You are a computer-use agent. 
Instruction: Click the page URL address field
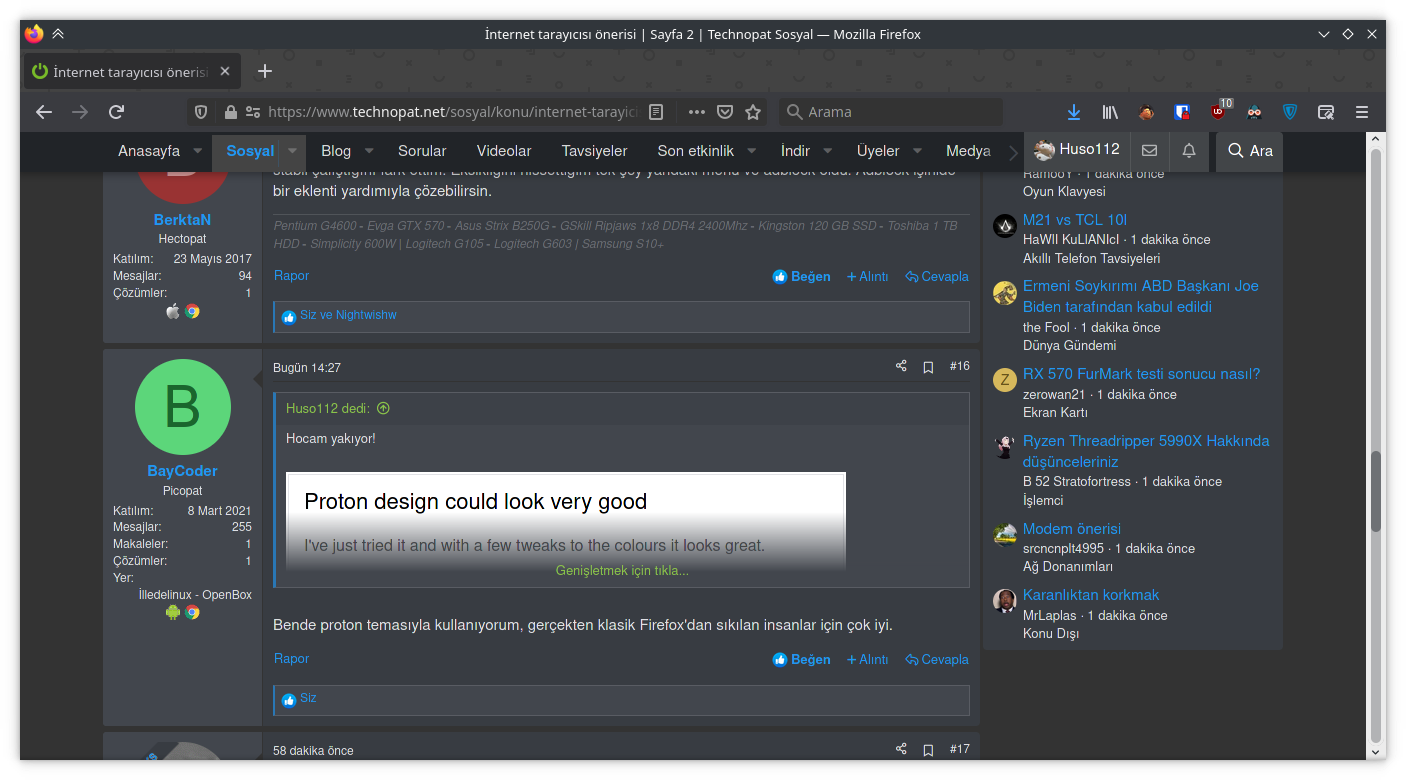coord(453,112)
